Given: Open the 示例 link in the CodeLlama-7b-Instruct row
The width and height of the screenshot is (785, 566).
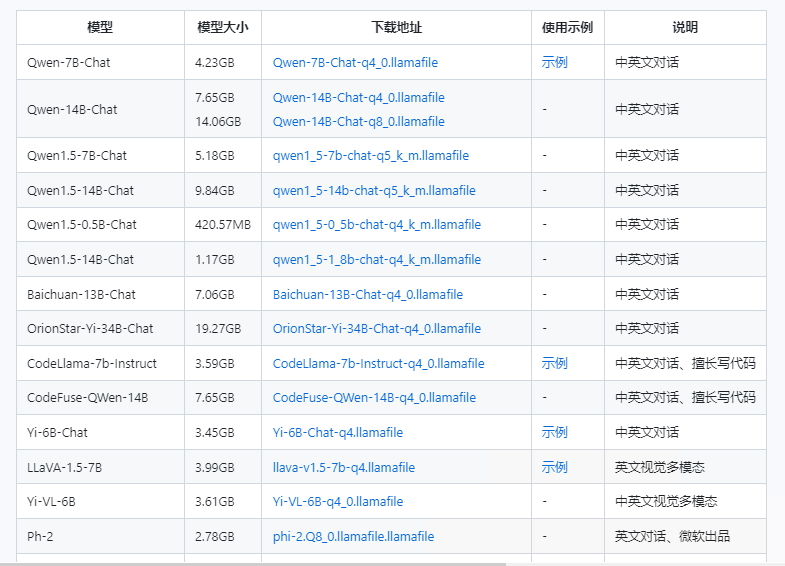Looking at the screenshot, I should pyautogui.click(x=554, y=364).
